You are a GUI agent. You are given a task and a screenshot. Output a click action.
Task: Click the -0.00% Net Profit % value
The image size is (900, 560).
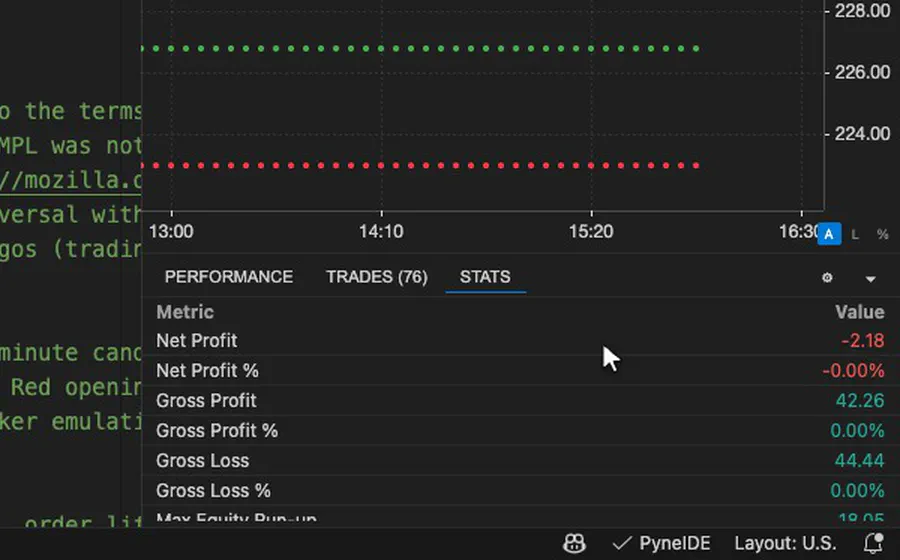tap(854, 371)
